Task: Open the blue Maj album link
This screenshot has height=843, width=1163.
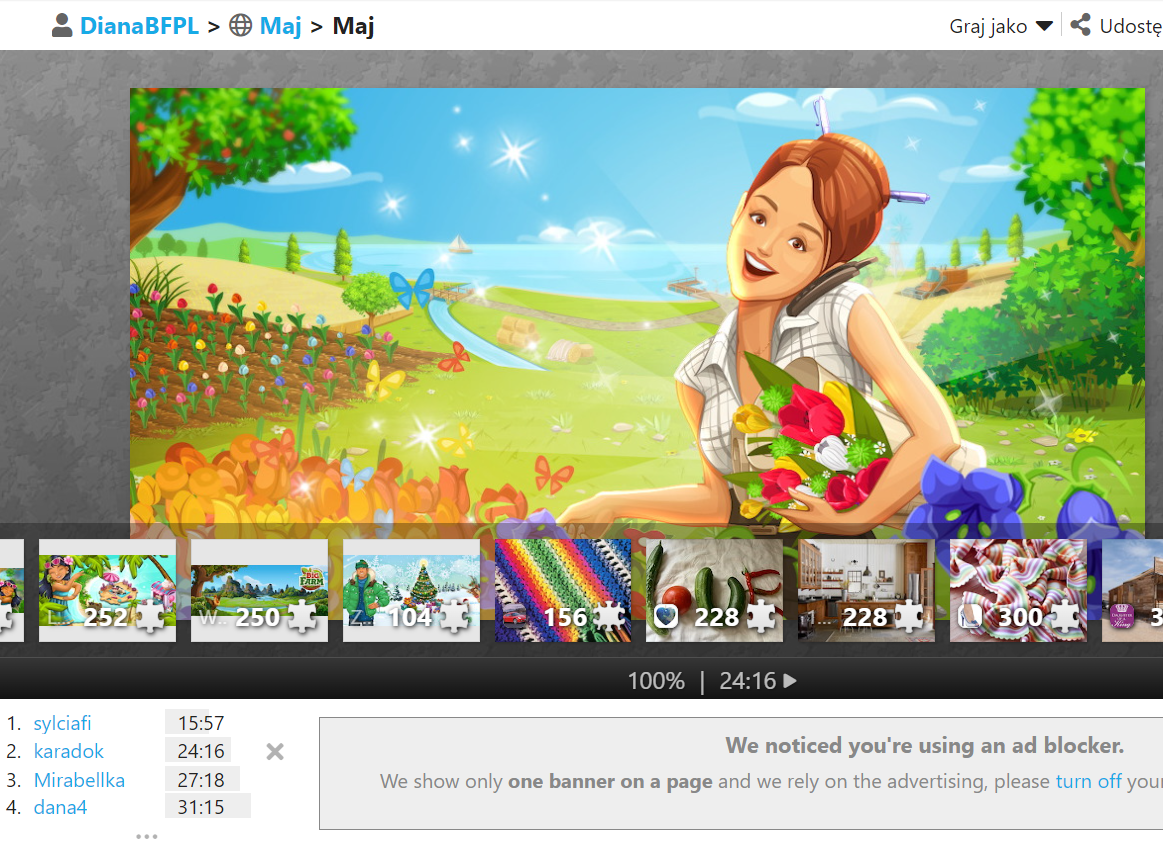Action: 280,26
